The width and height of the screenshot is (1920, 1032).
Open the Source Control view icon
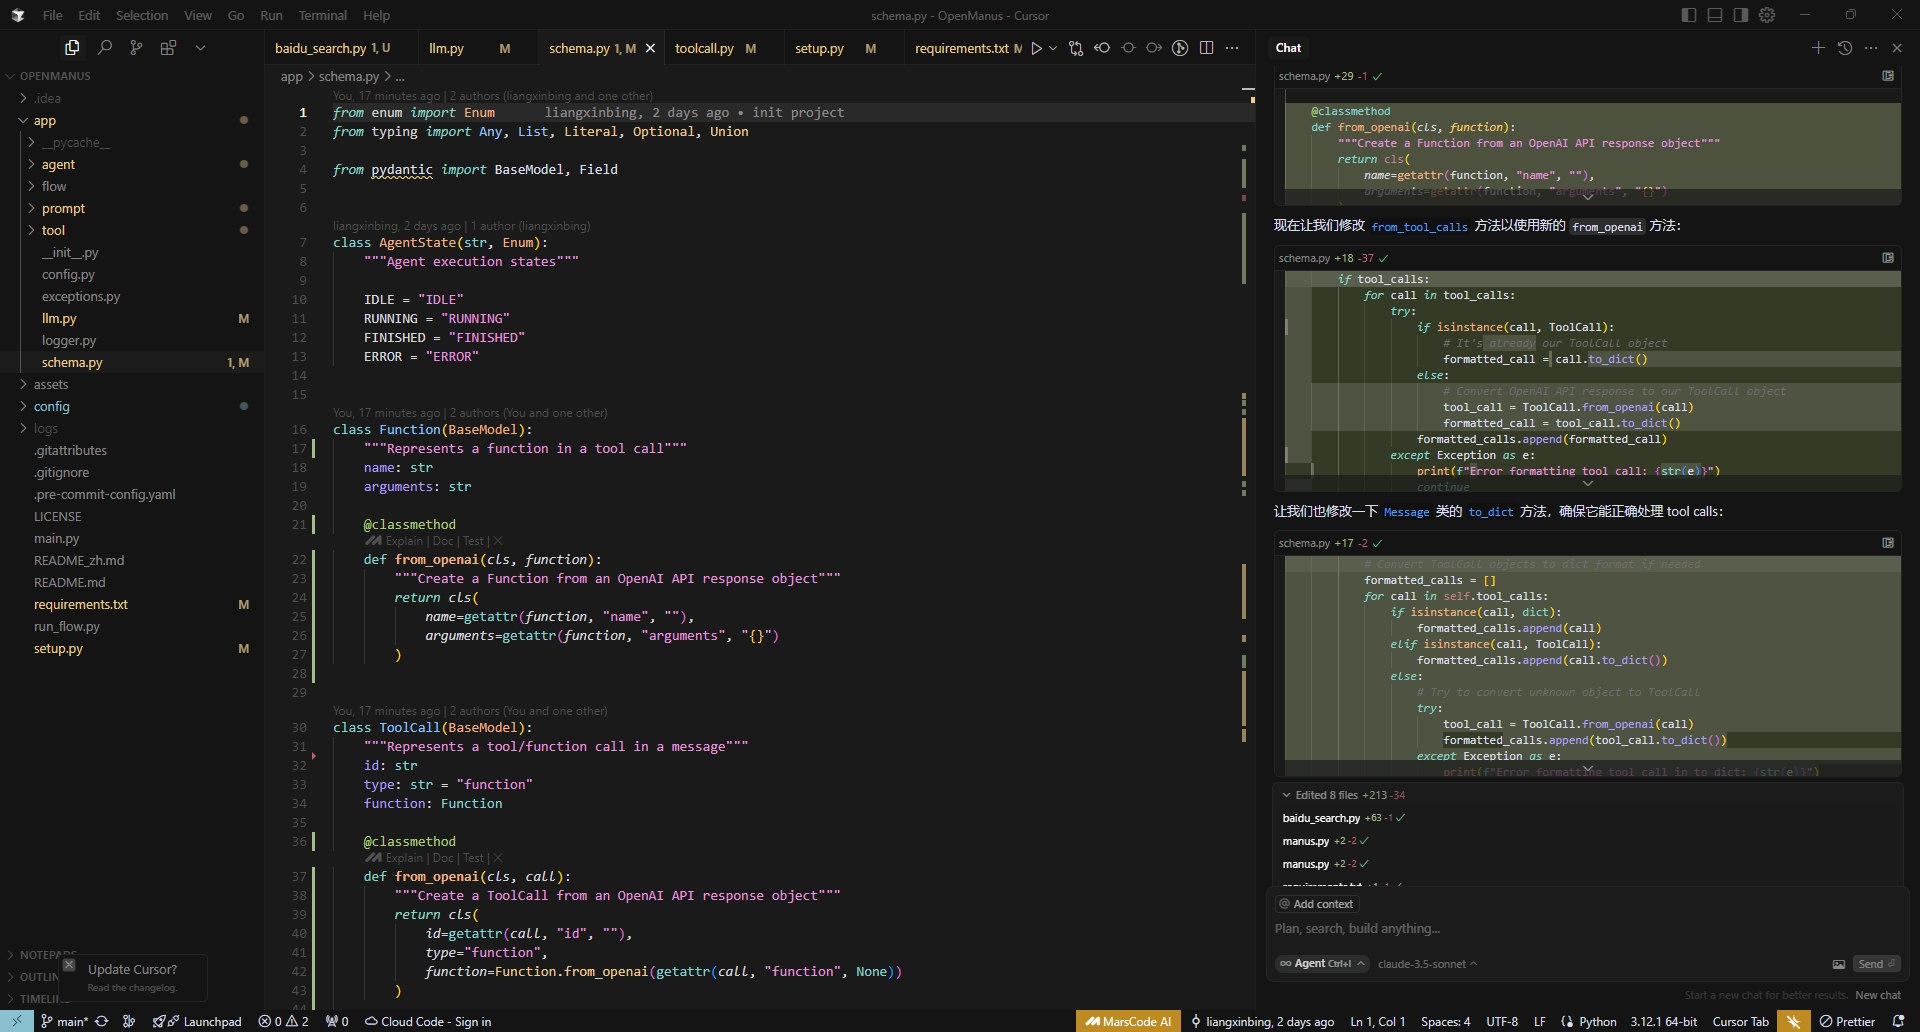point(136,47)
